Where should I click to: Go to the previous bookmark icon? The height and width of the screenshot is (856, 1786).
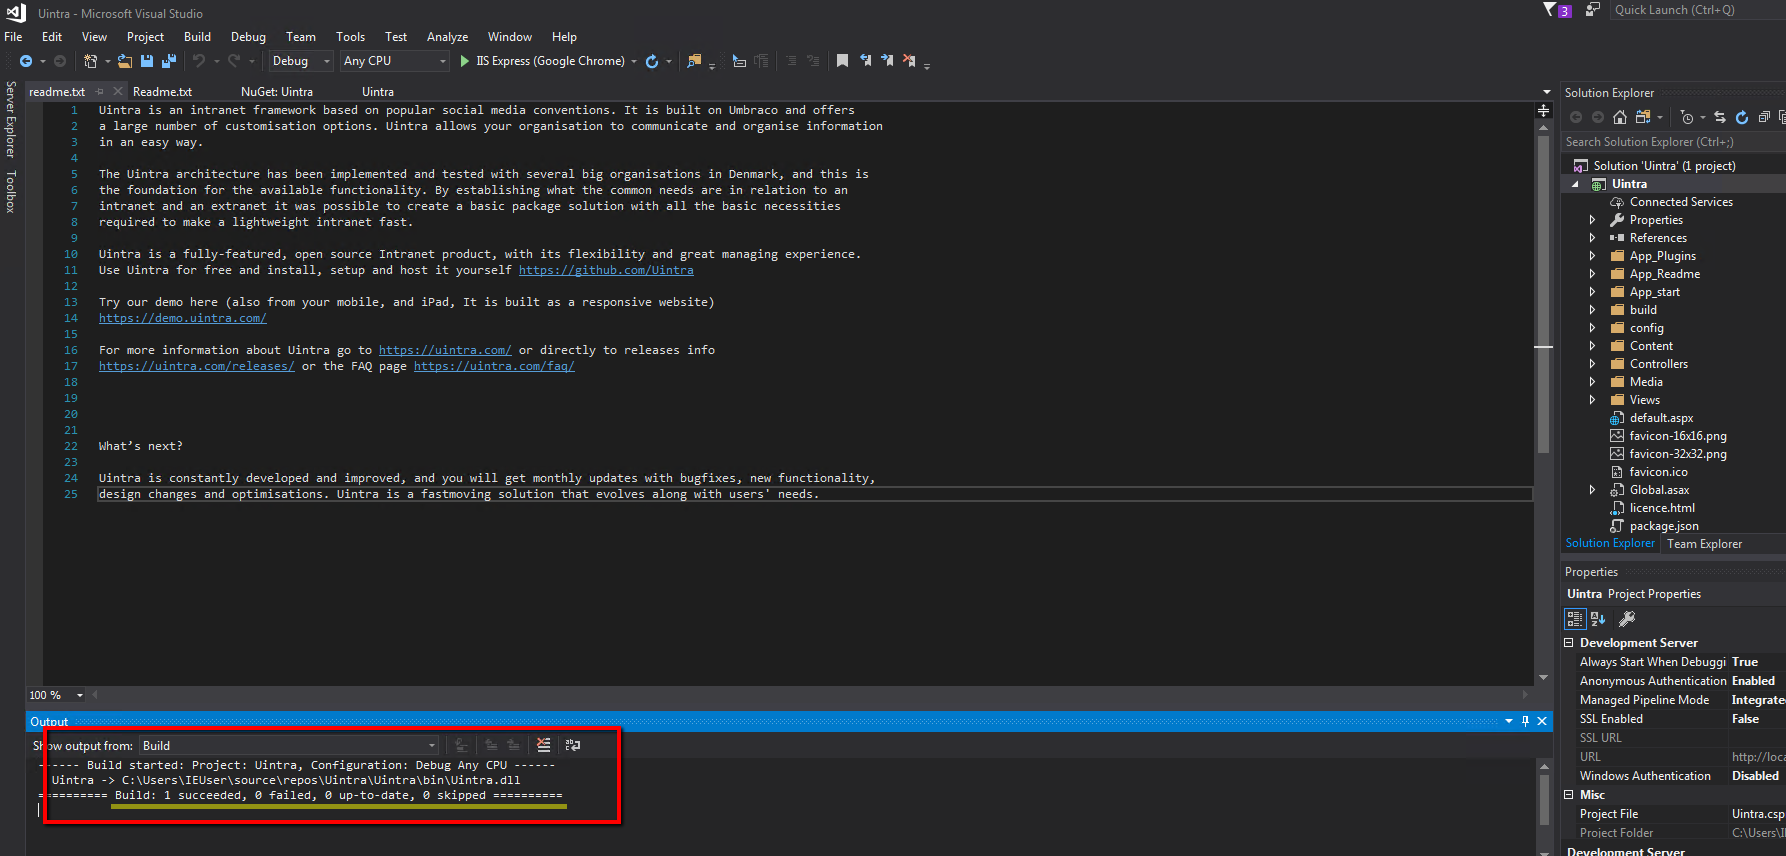point(865,61)
